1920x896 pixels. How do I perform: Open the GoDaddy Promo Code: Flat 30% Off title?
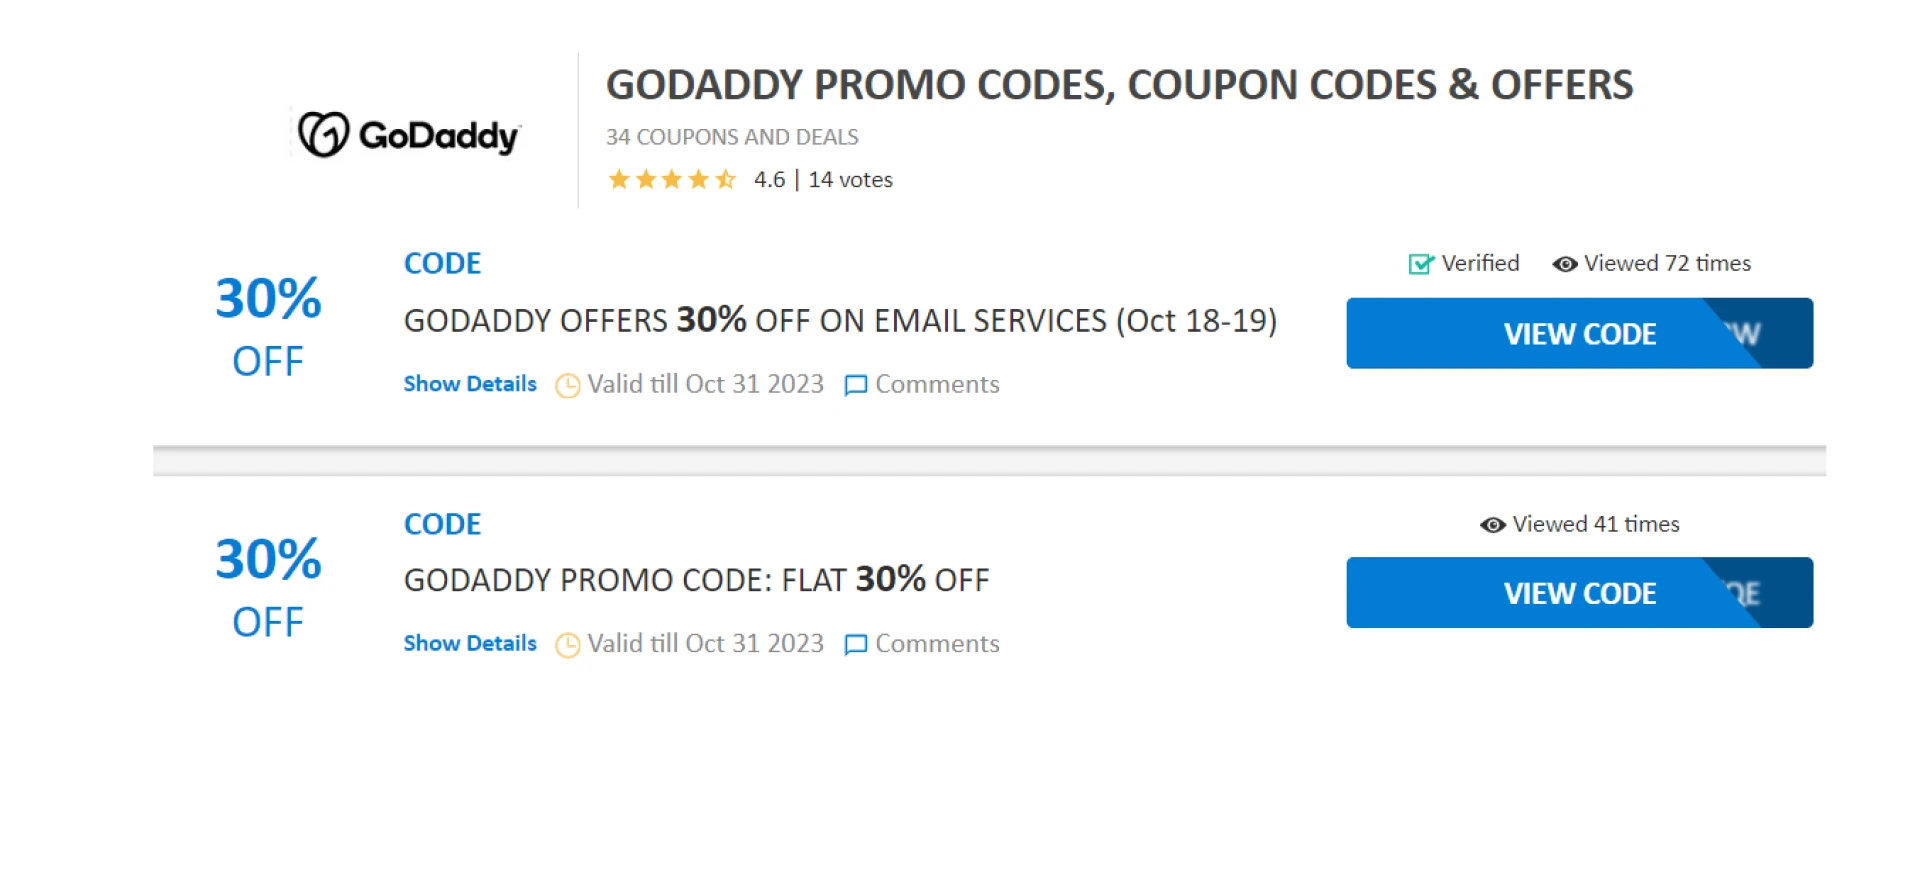pyautogui.click(x=696, y=580)
